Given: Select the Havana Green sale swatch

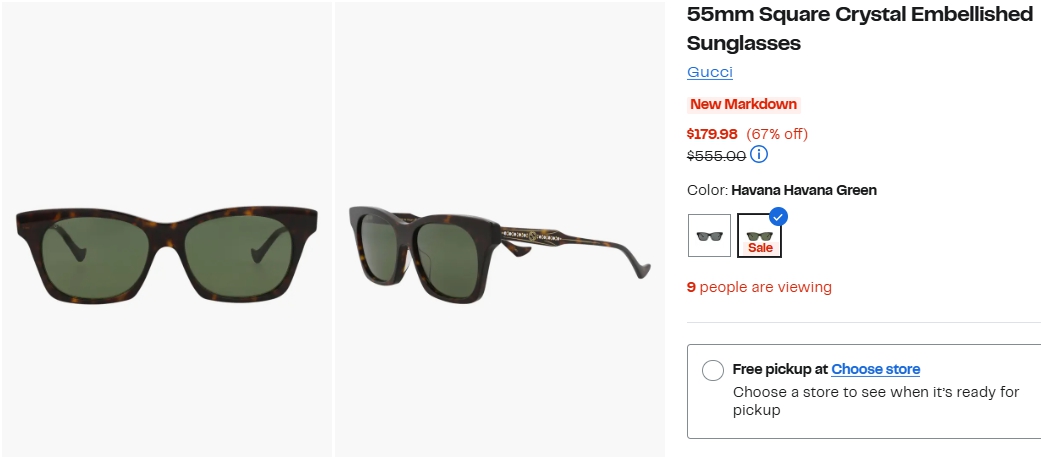Looking at the screenshot, I should pos(759,234).
